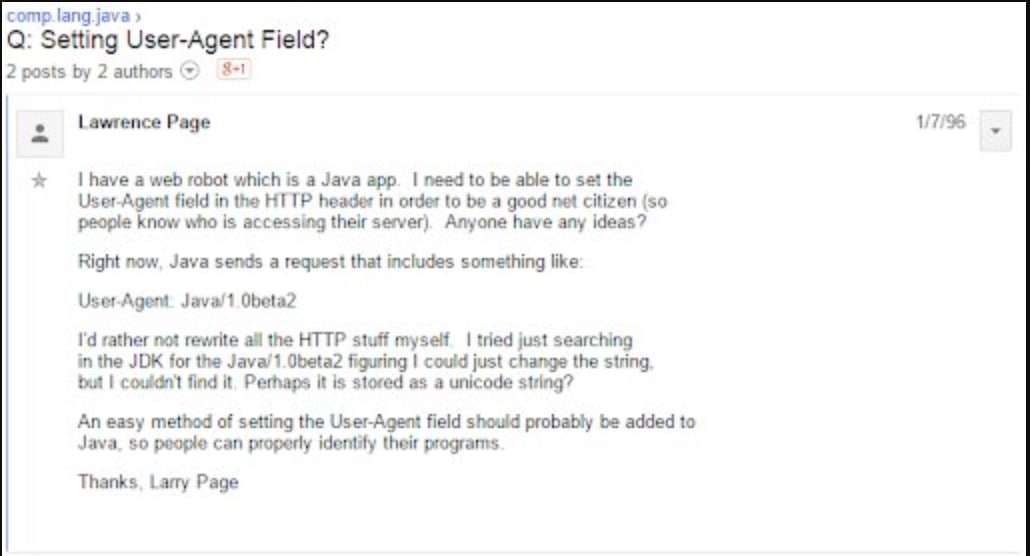Click the 'I'd rather not rewrite' sentence

(x=265, y=340)
